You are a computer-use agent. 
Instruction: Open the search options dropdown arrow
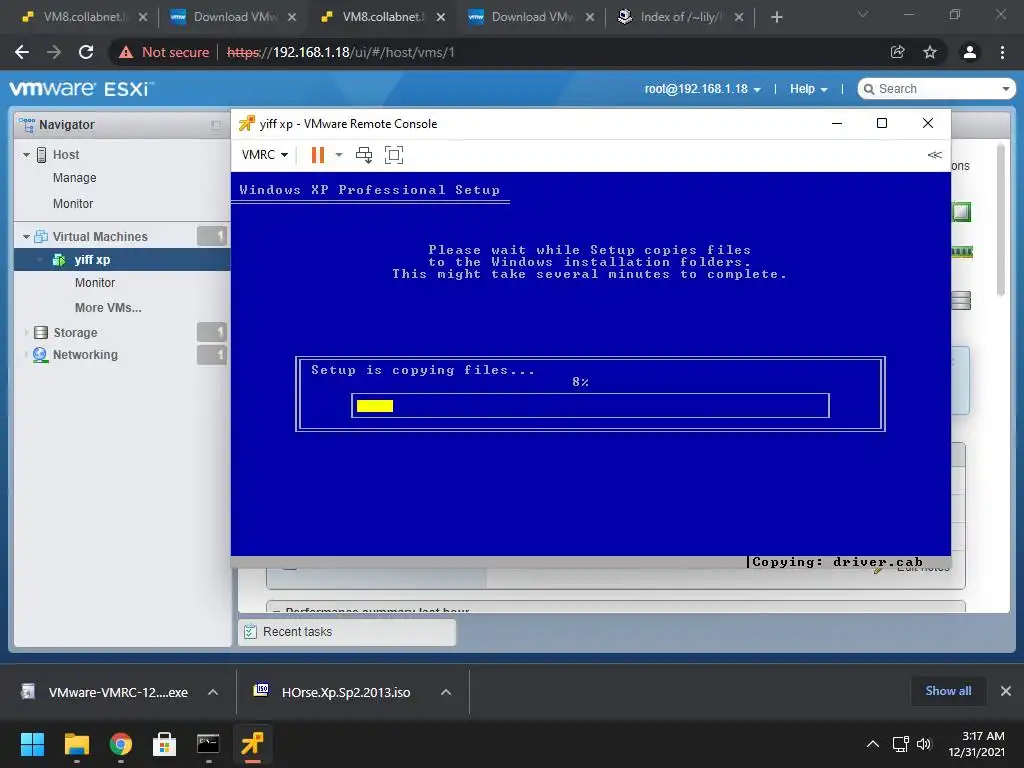[x=1006, y=89]
